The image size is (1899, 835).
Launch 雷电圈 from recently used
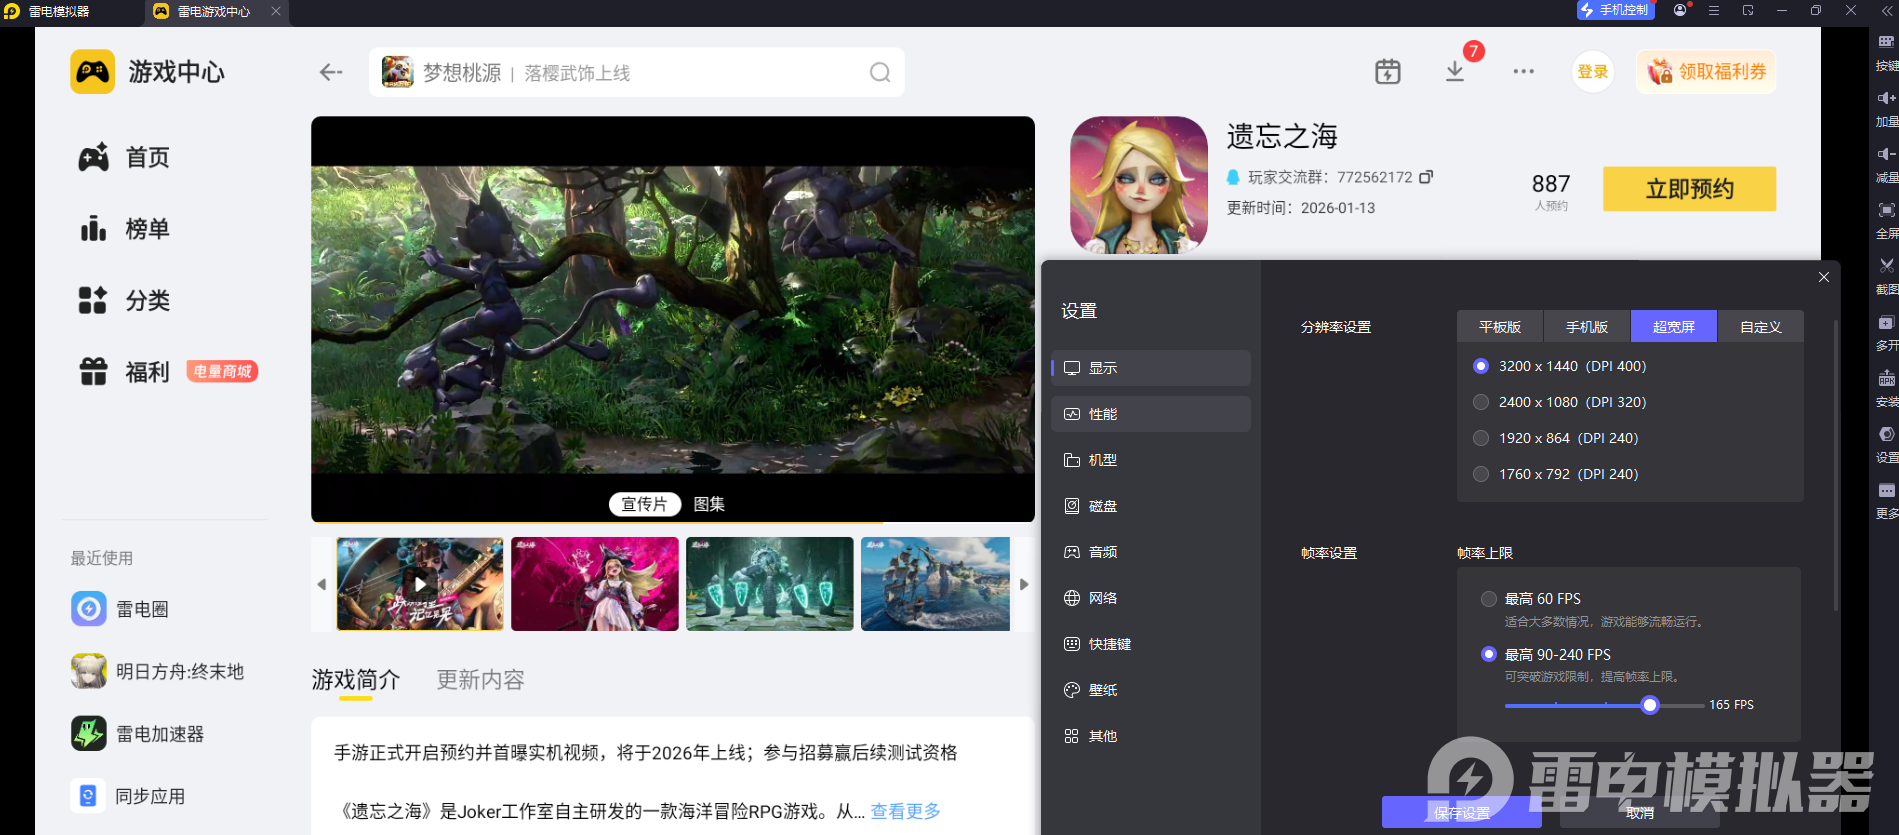[120, 609]
